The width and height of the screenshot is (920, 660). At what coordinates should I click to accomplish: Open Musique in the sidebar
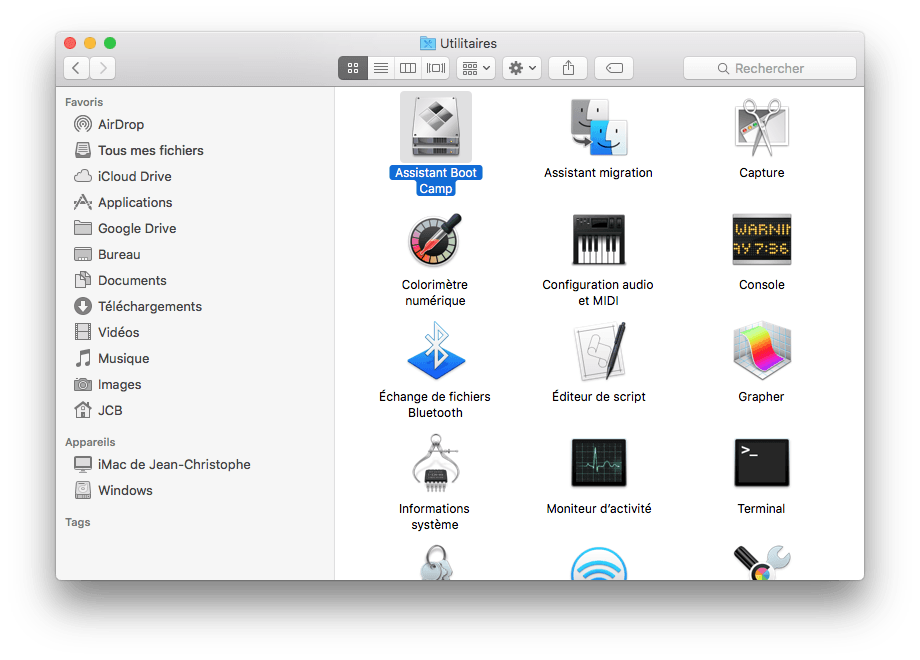[112, 358]
